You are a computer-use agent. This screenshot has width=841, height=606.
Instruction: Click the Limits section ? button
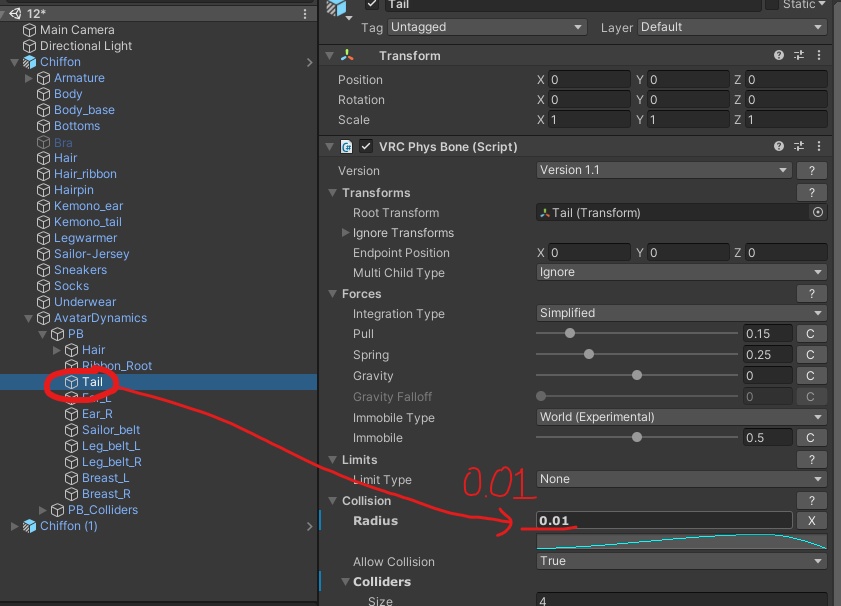coord(812,460)
